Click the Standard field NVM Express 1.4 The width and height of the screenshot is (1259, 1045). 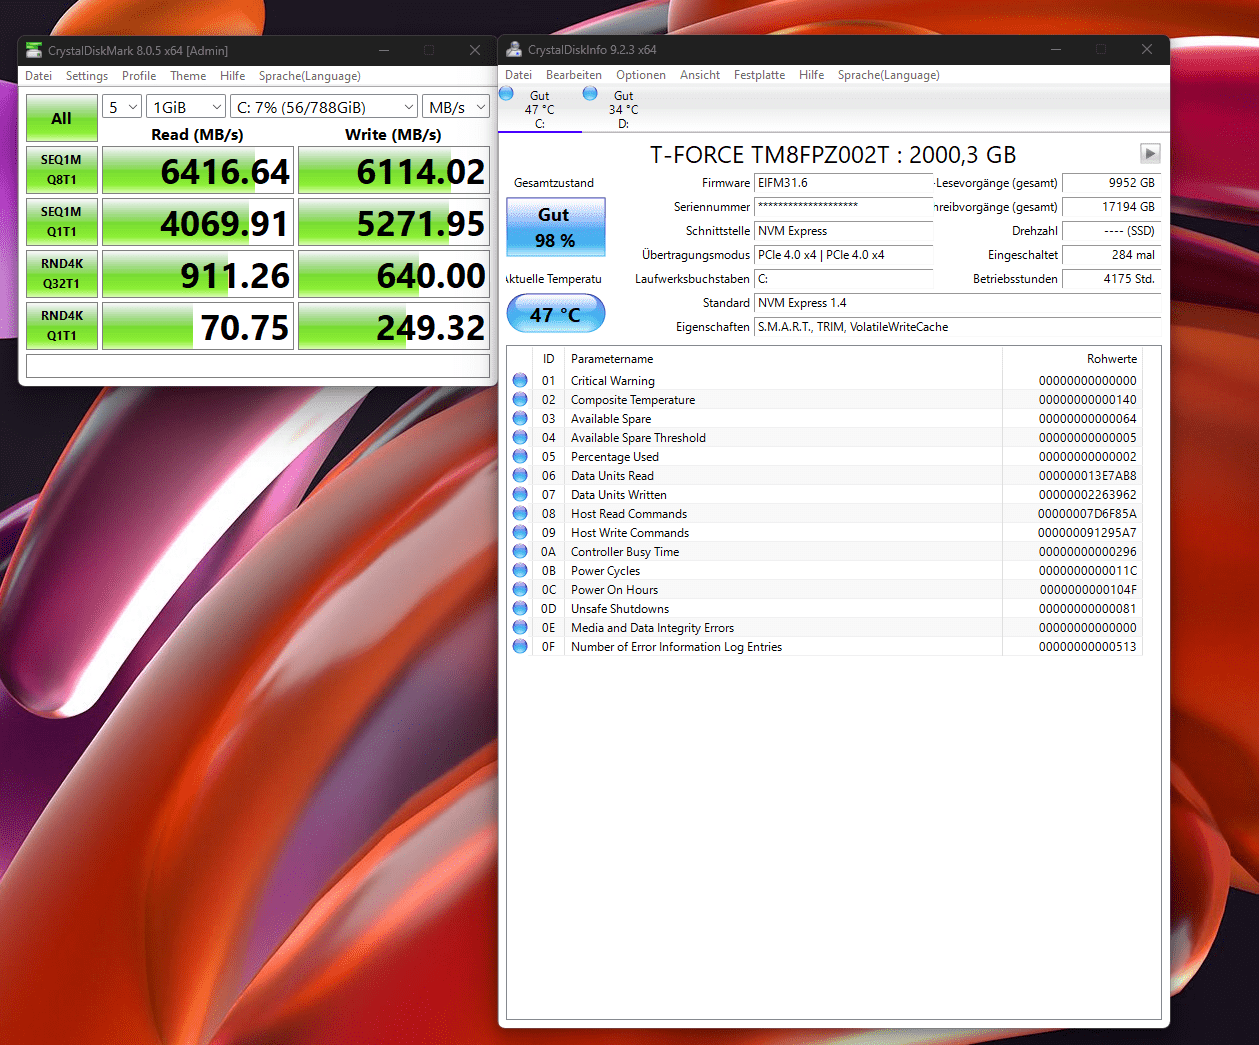pos(958,303)
